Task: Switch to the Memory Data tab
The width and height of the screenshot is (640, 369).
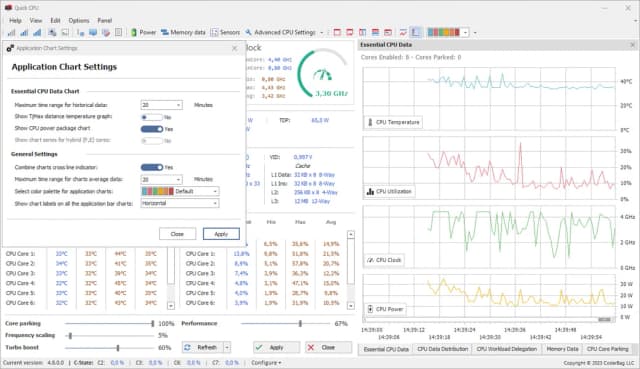Action: (x=562, y=349)
